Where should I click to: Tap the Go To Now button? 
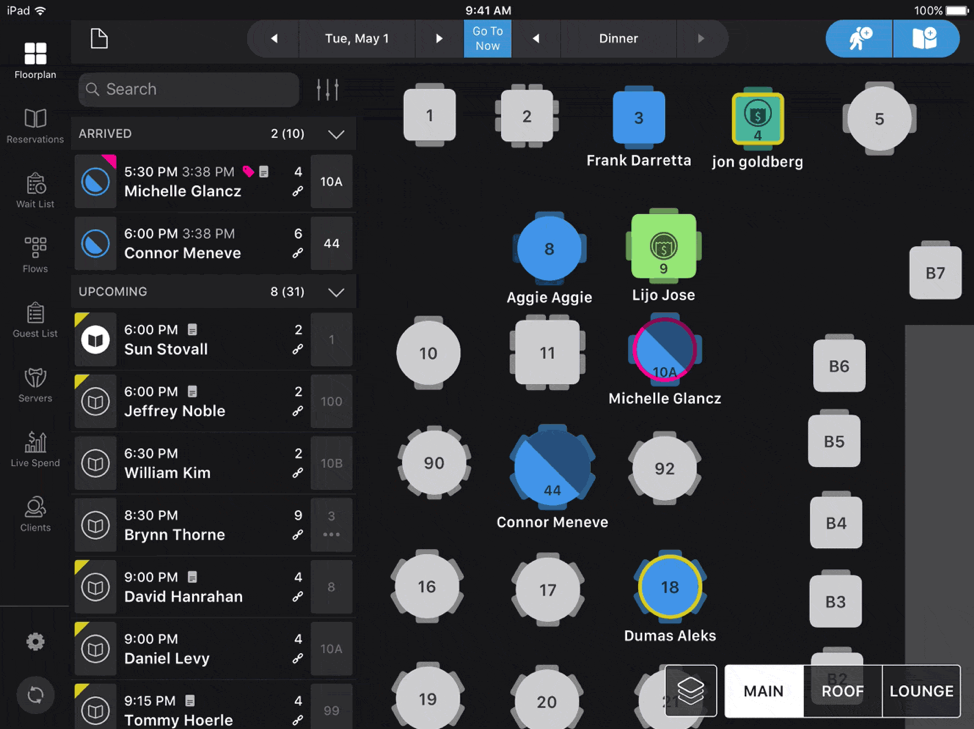point(487,38)
